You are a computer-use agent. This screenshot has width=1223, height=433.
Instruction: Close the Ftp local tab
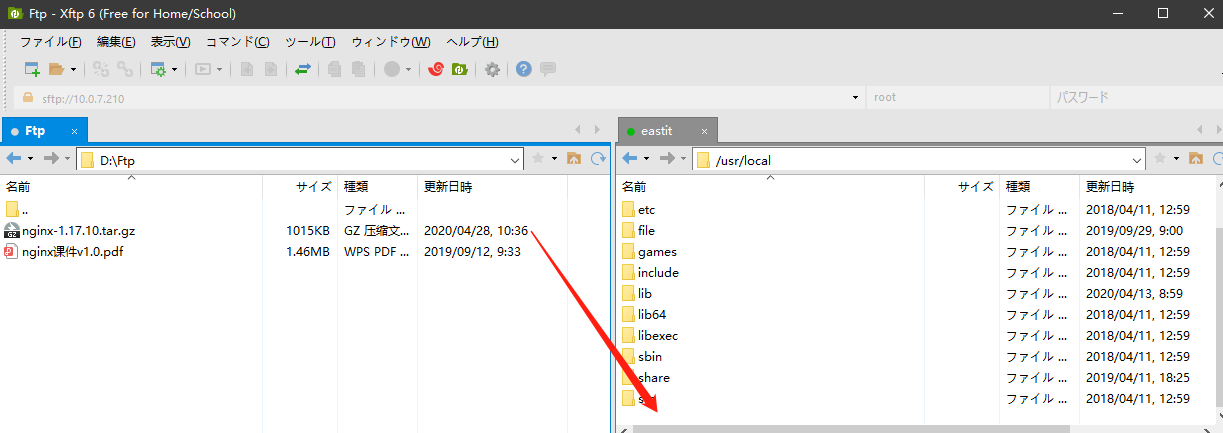74,131
